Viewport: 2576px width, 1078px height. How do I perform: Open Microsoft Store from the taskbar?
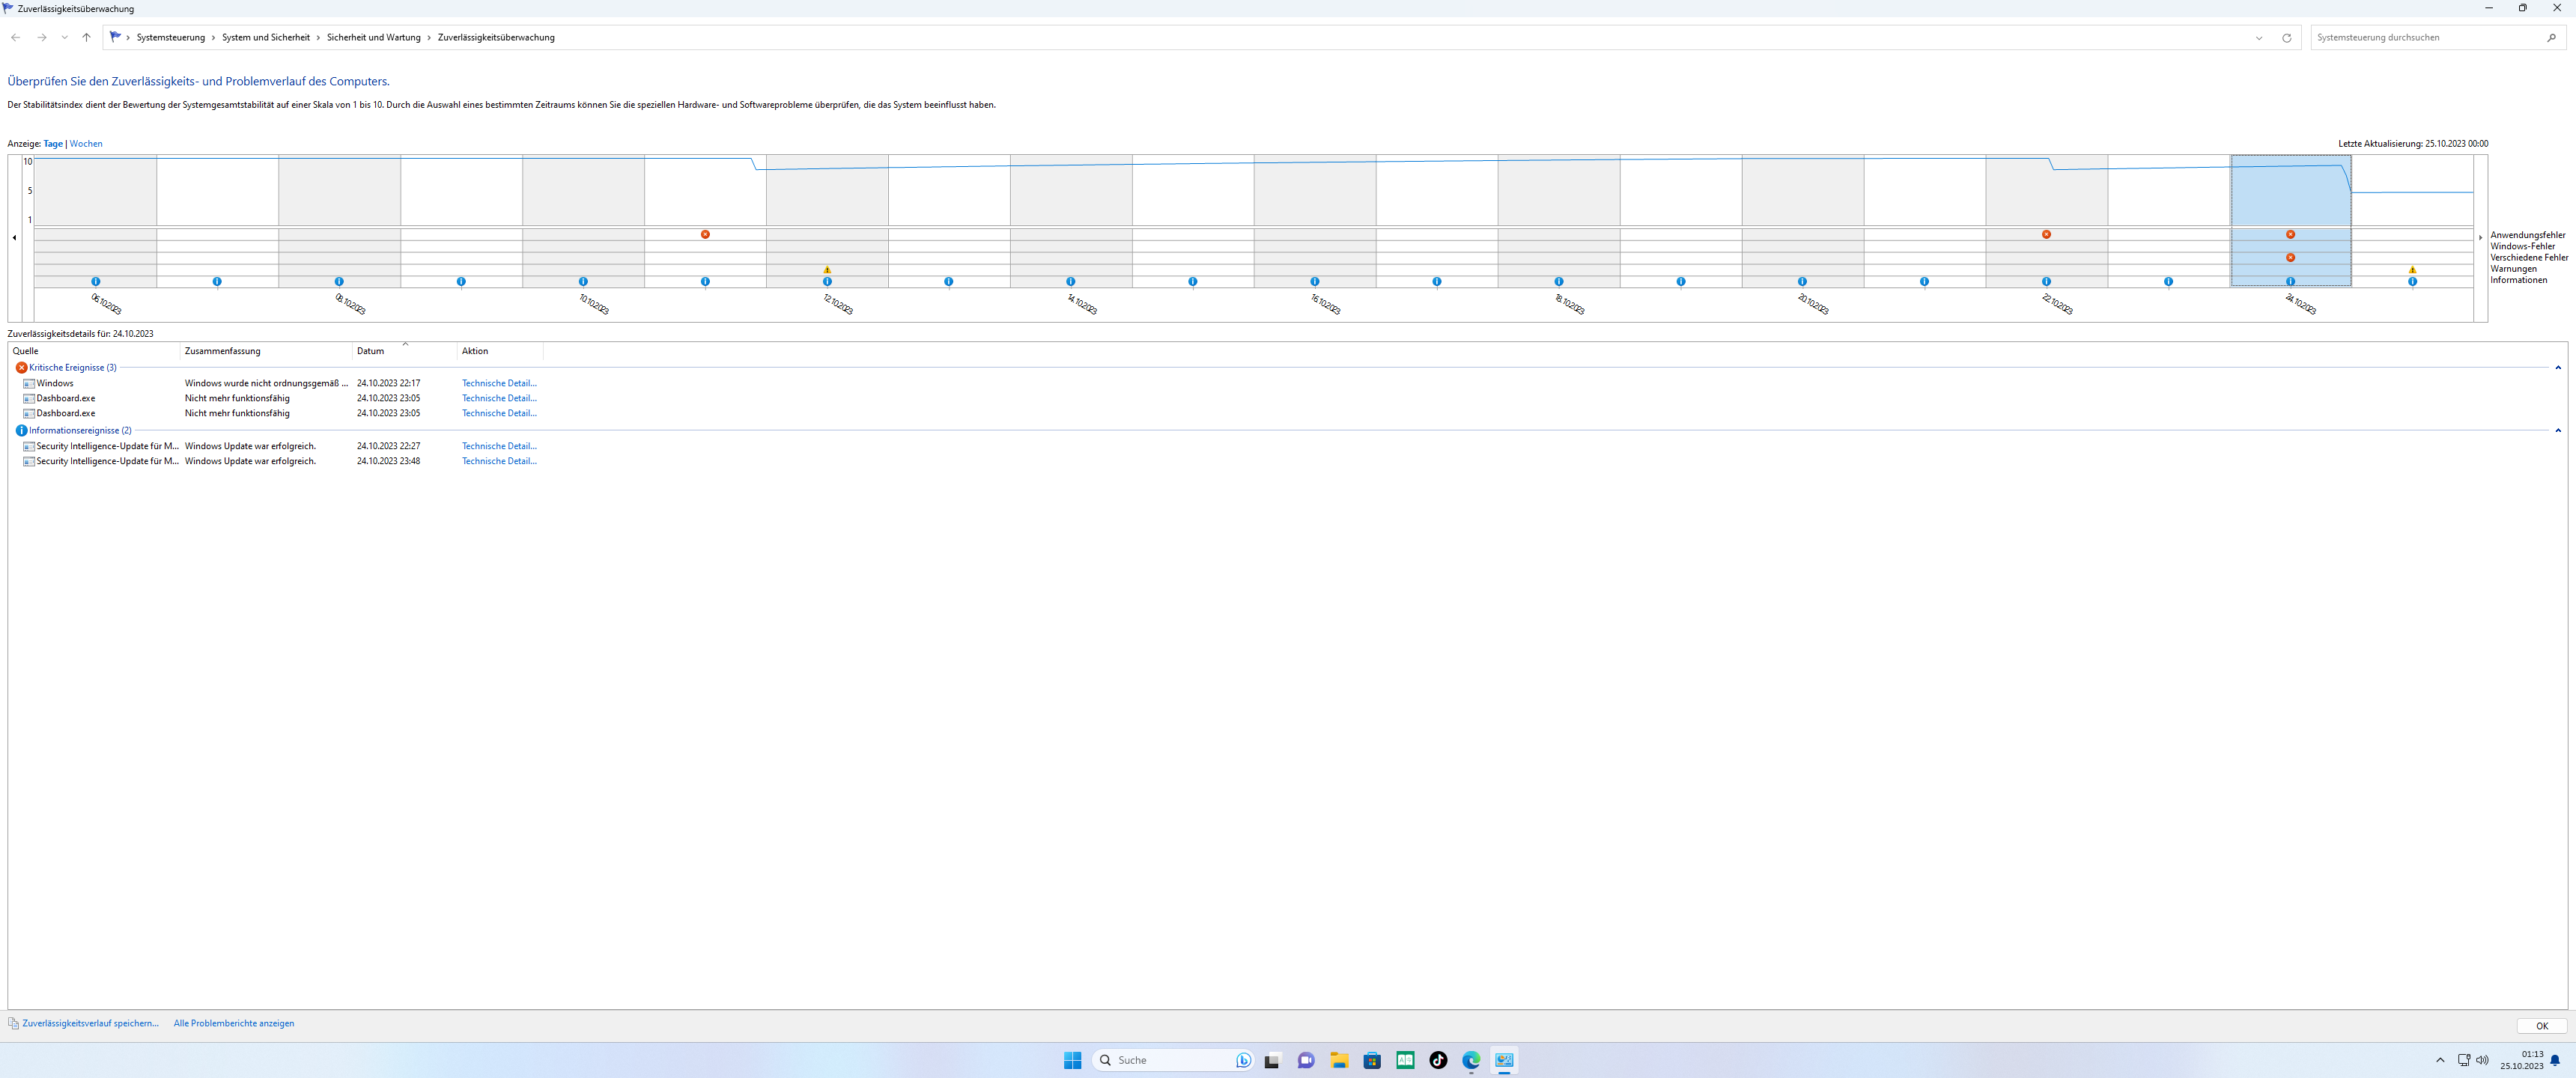point(1372,1060)
